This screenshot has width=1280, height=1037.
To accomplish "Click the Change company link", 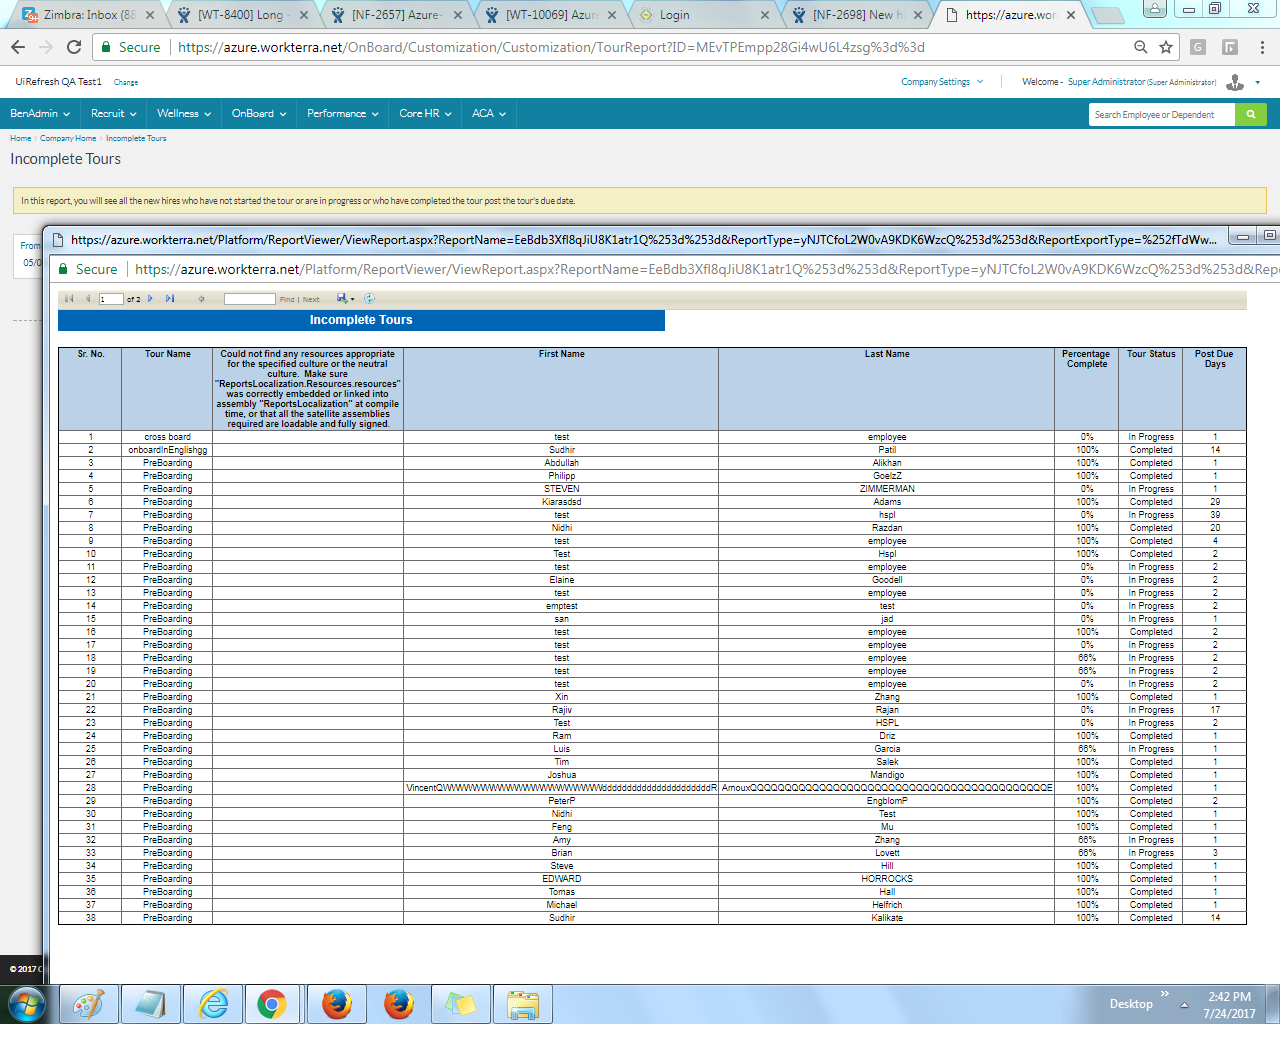I will 126,82.
